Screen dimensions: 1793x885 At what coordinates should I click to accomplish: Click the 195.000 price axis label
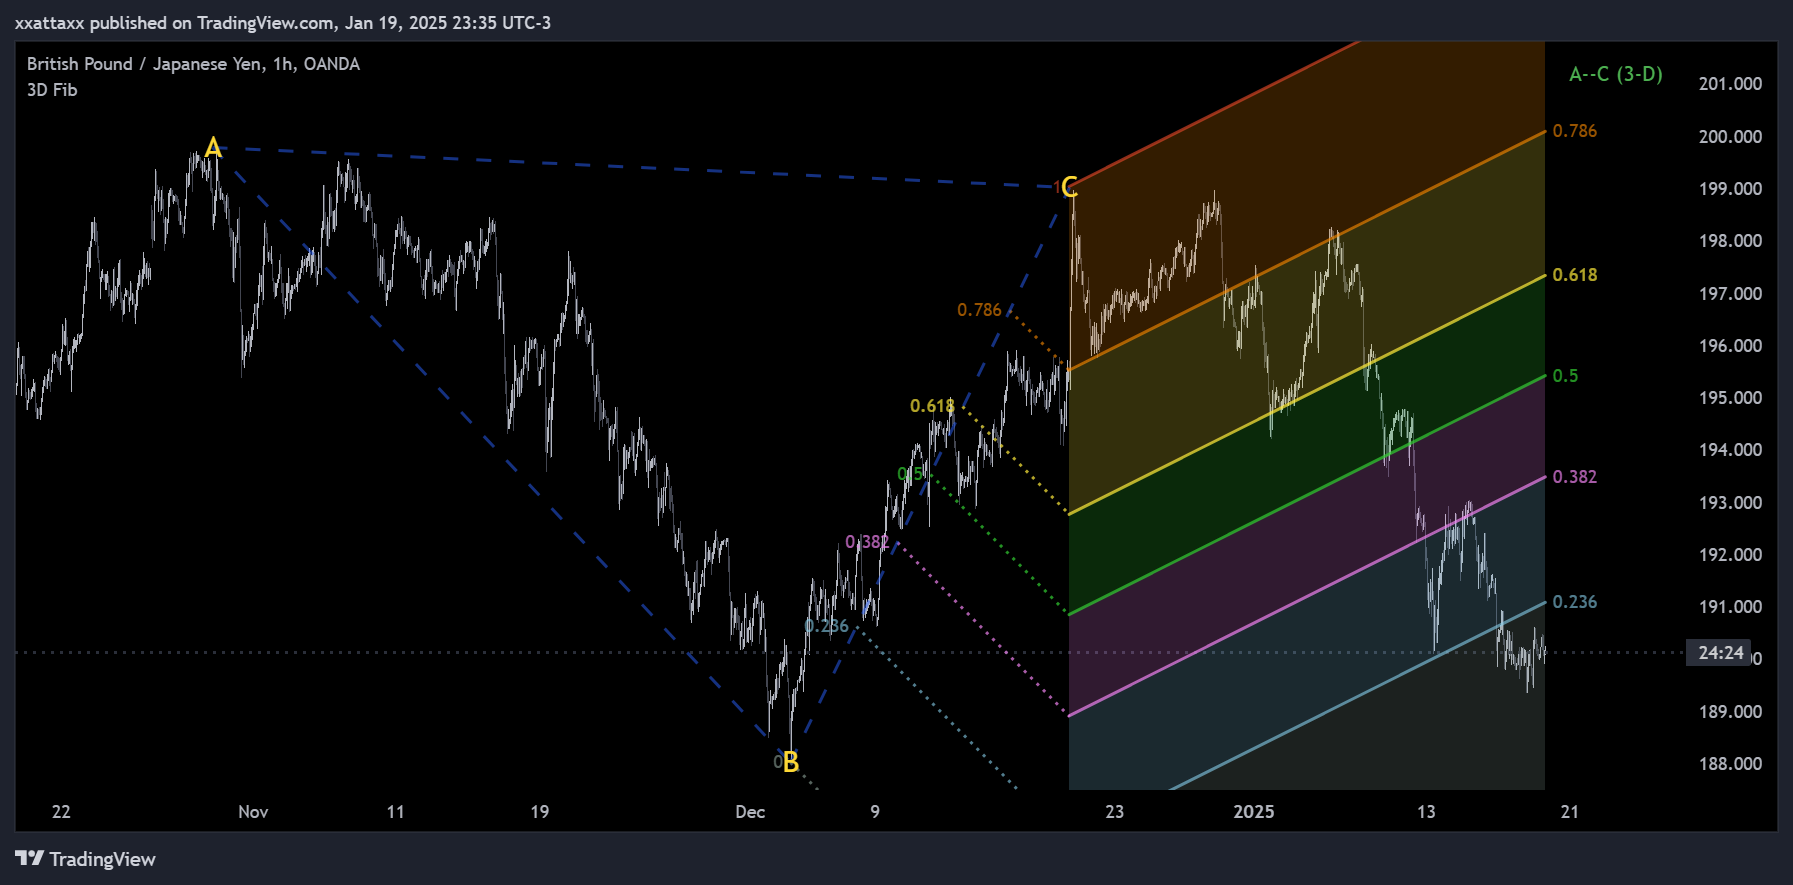(x=1730, y=398)
